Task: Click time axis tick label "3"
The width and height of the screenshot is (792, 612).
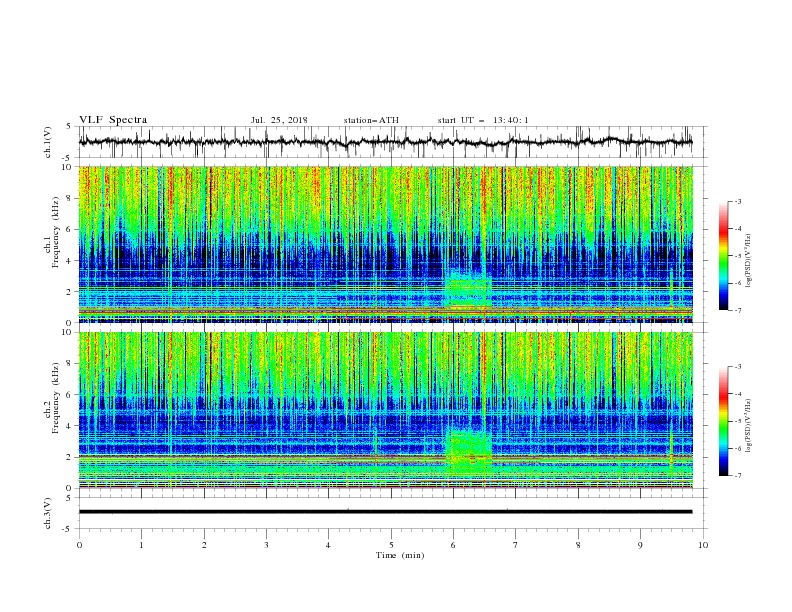Action: pyautogui.click(x=266, y=545)
